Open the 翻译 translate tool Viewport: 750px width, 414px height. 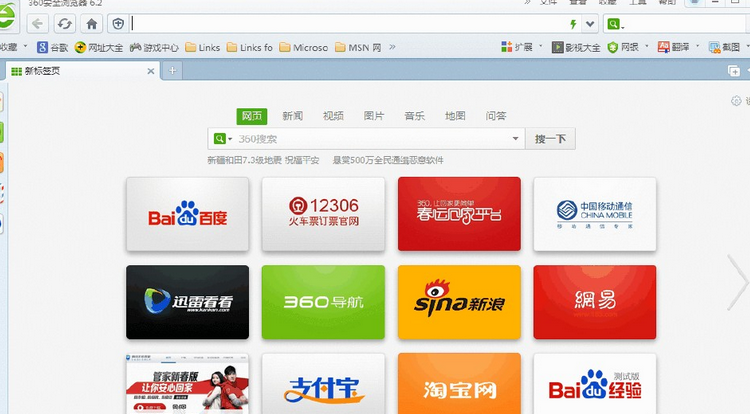(x=673, y=47)
